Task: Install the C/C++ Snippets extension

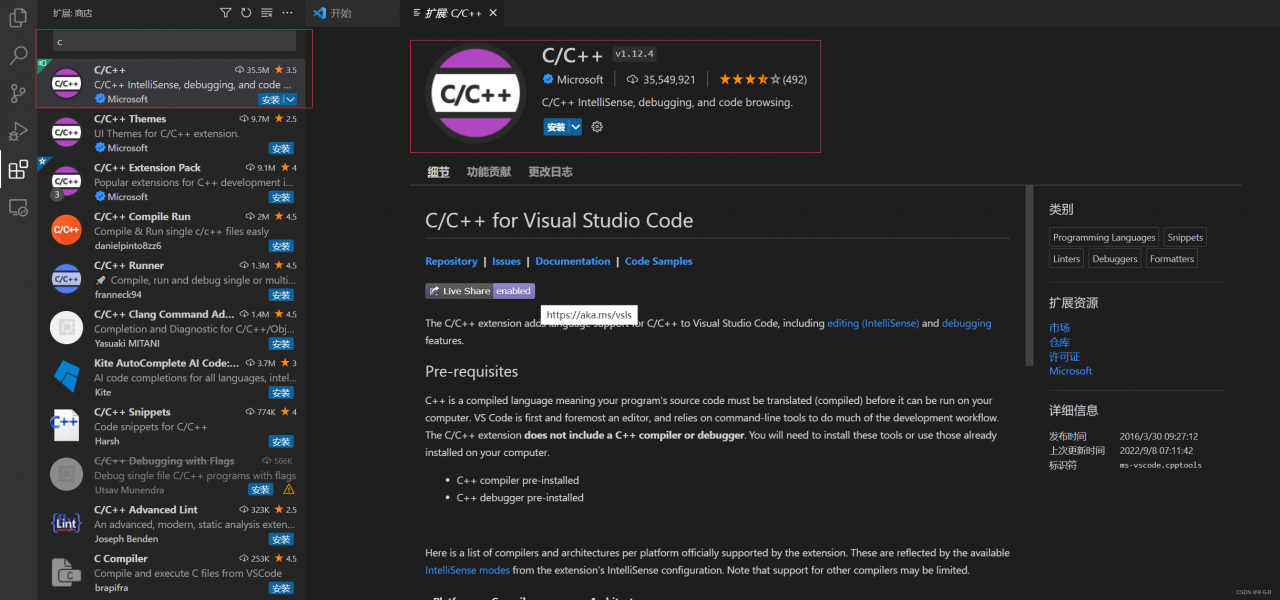Action: click(281, 442)
